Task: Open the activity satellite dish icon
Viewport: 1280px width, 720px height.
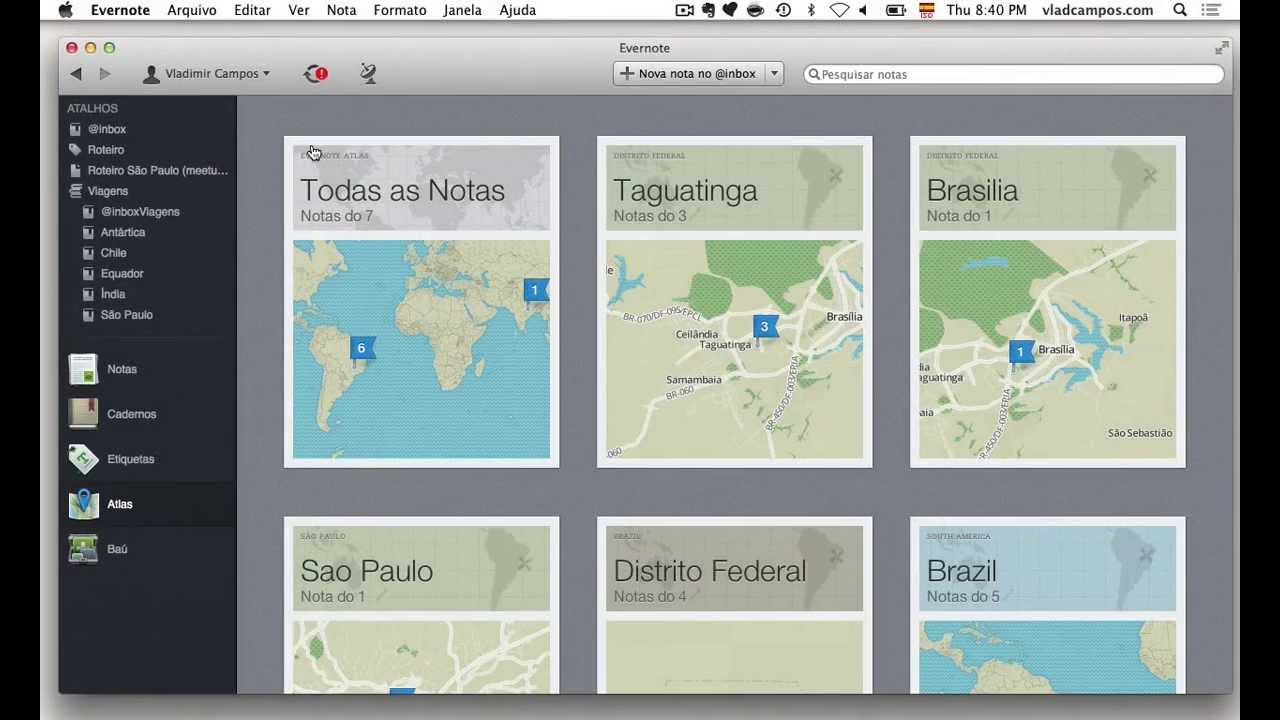Action: pos(368,74)
